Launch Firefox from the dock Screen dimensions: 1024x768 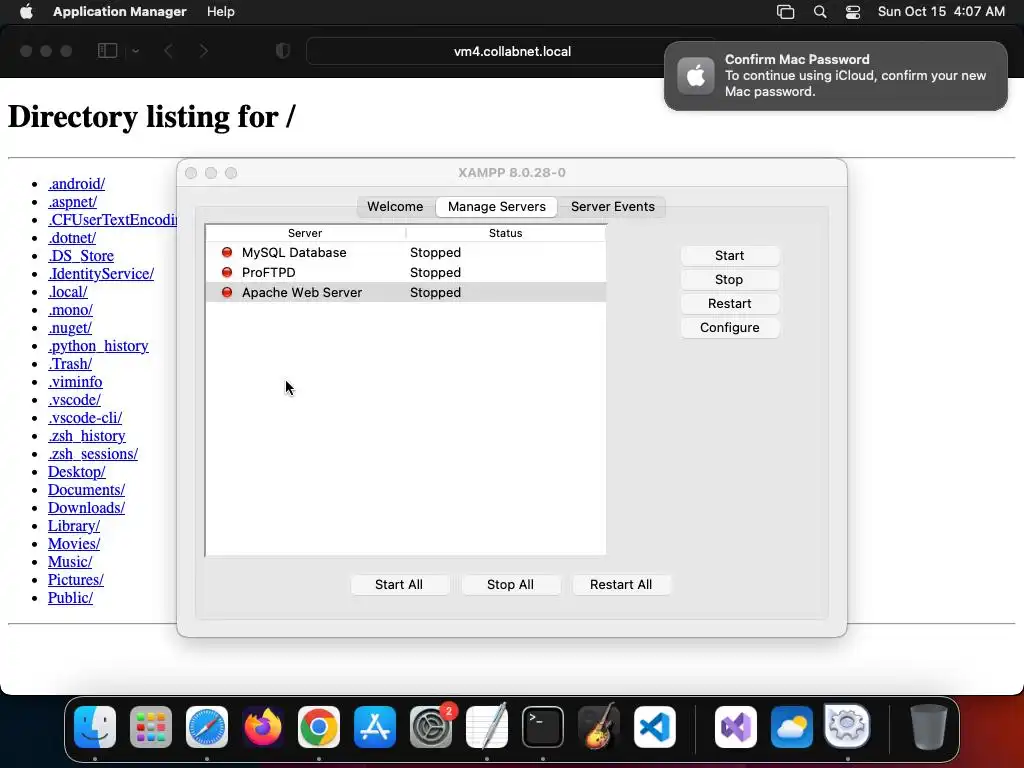pos(263,727)
